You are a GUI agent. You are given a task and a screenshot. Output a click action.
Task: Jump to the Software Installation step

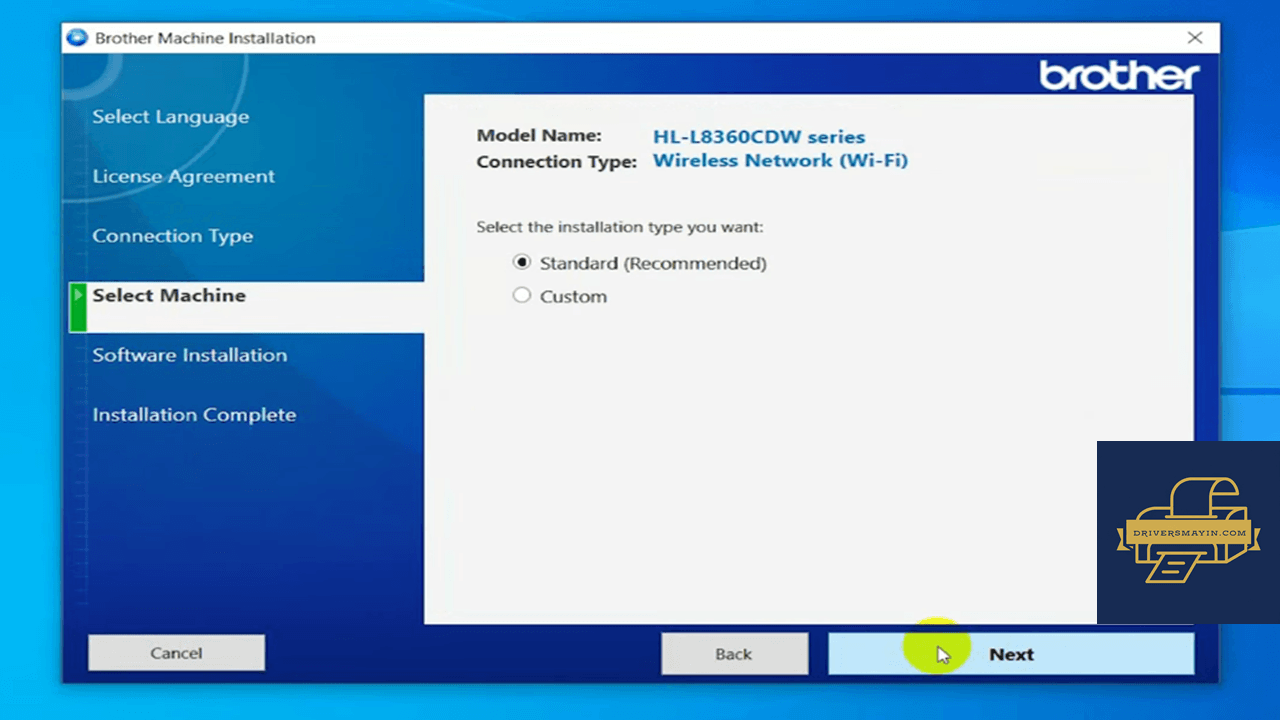click(x=190, y=355)
